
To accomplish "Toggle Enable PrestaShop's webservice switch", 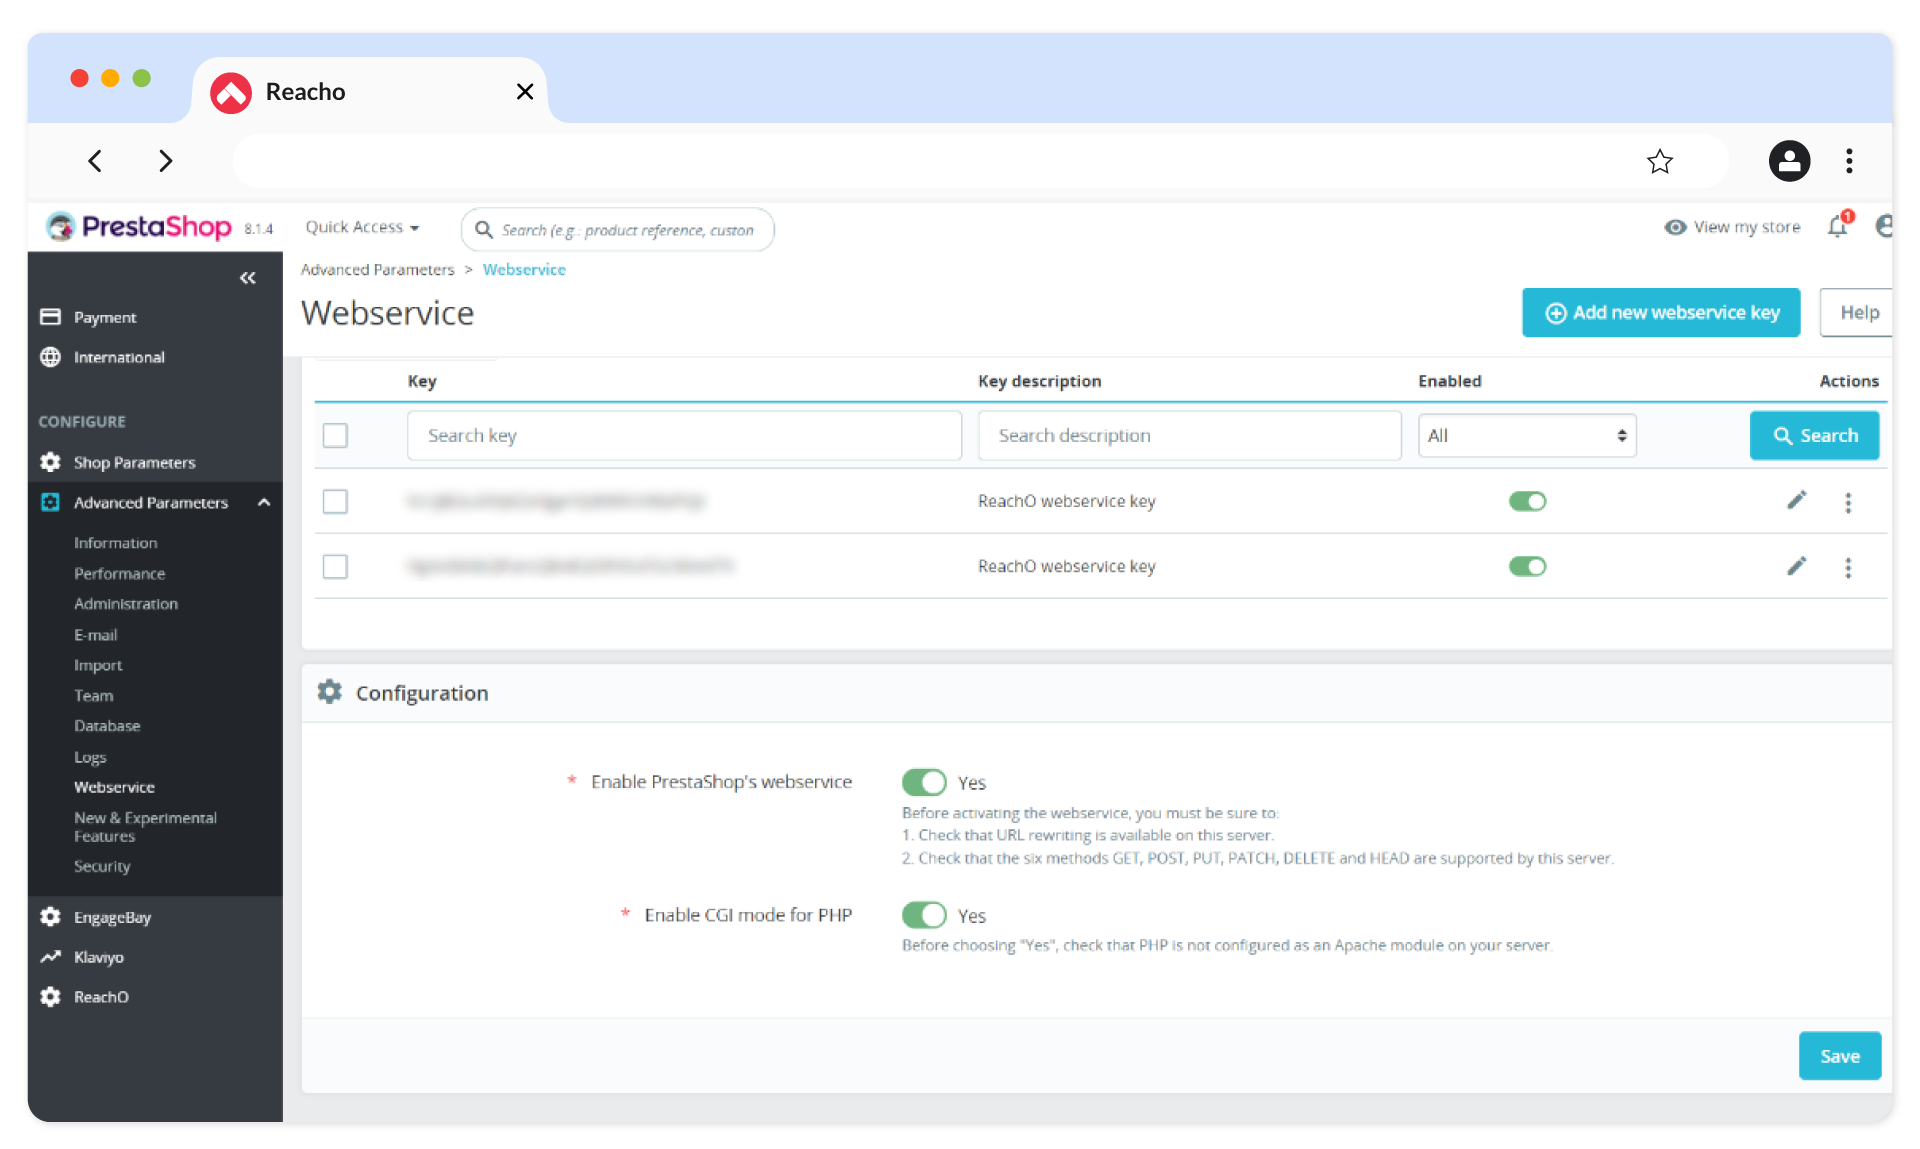I will click(x=923, y=782).
